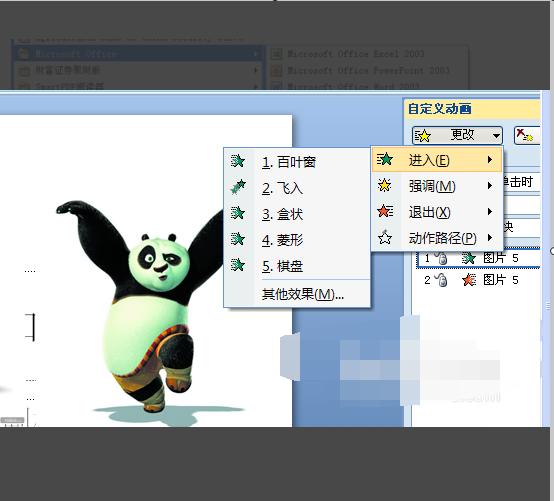Click the 更改 change-effect button

pyautogui.click(x=457, y=135)
